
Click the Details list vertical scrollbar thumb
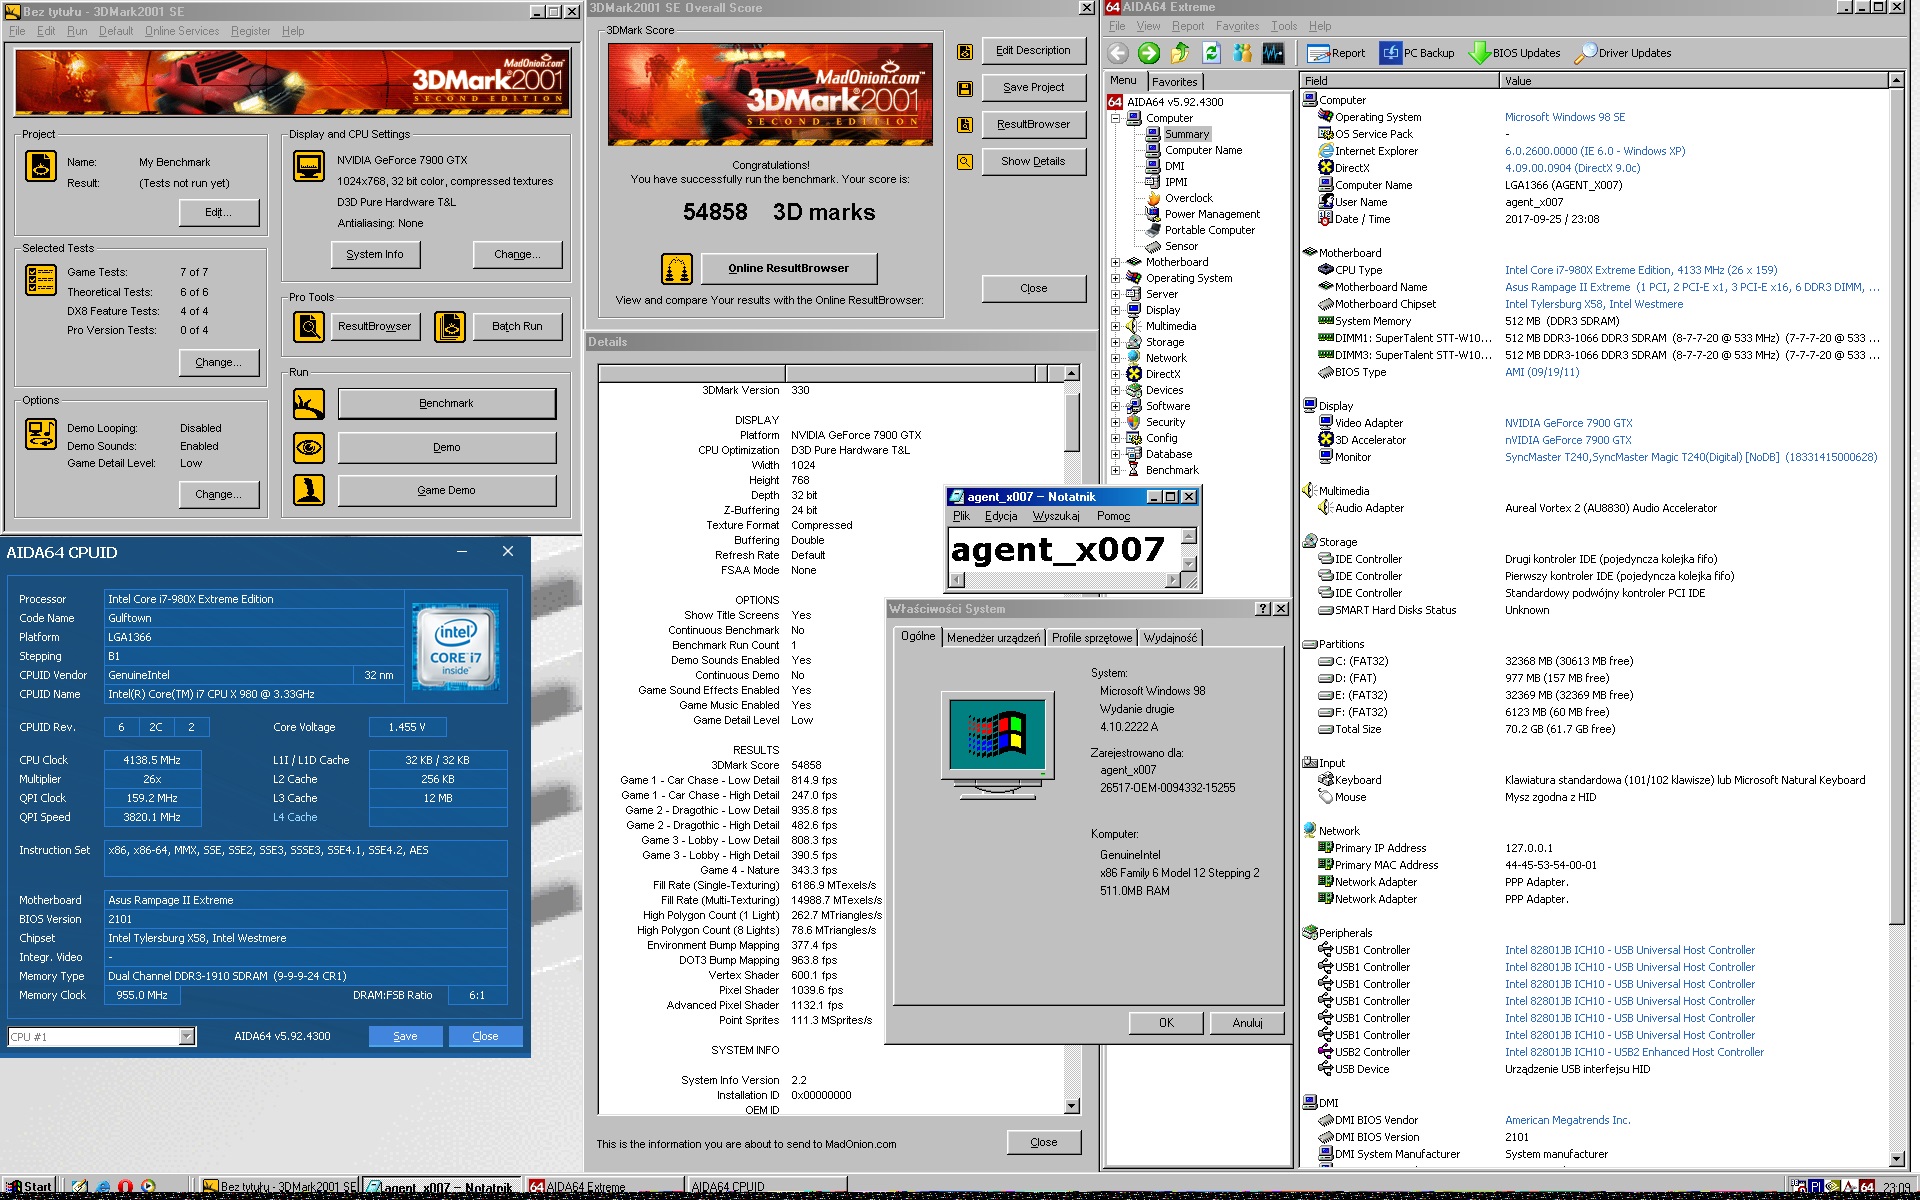click(1072, 424)
